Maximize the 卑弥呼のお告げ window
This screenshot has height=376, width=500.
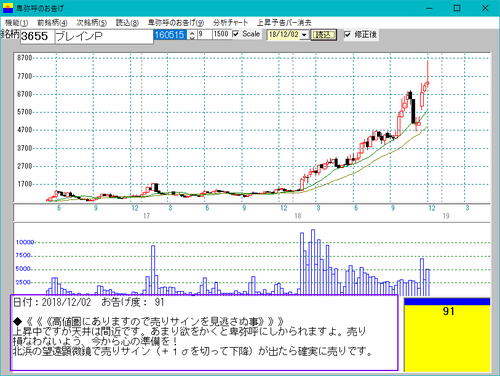[x=457, y=8]
